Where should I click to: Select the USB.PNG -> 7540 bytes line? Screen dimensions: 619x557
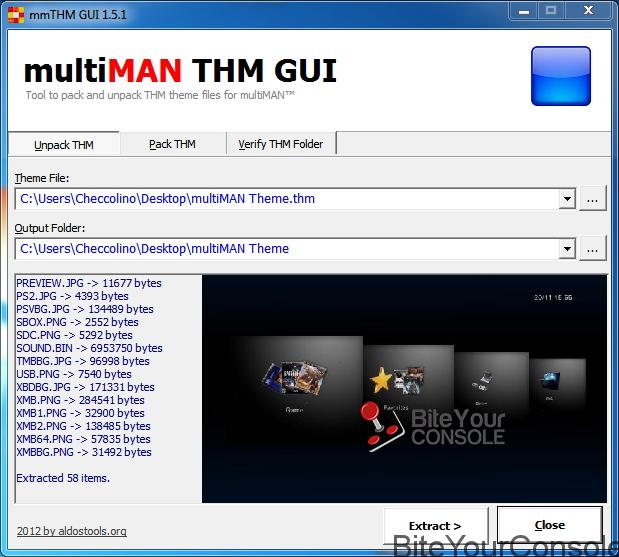pos(74,374)
